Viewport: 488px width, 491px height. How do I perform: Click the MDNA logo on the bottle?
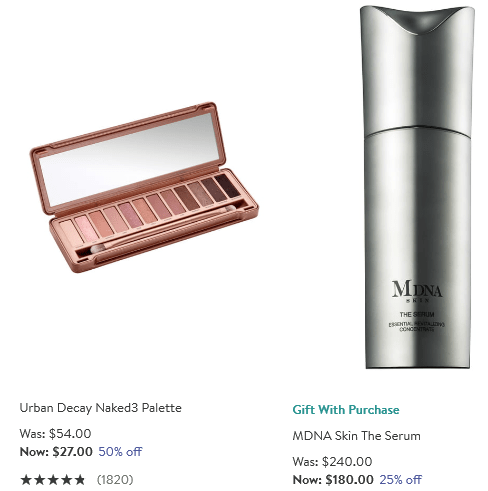(x=417, y=291)
